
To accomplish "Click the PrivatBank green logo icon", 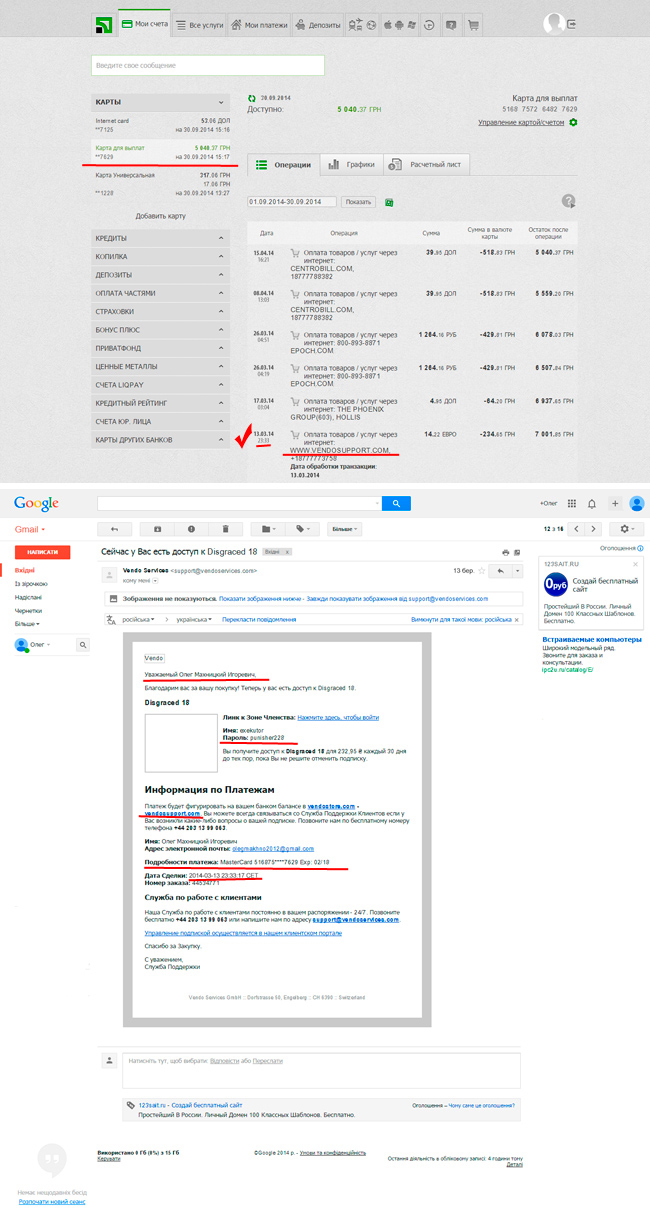I will [x=101, y=24].
